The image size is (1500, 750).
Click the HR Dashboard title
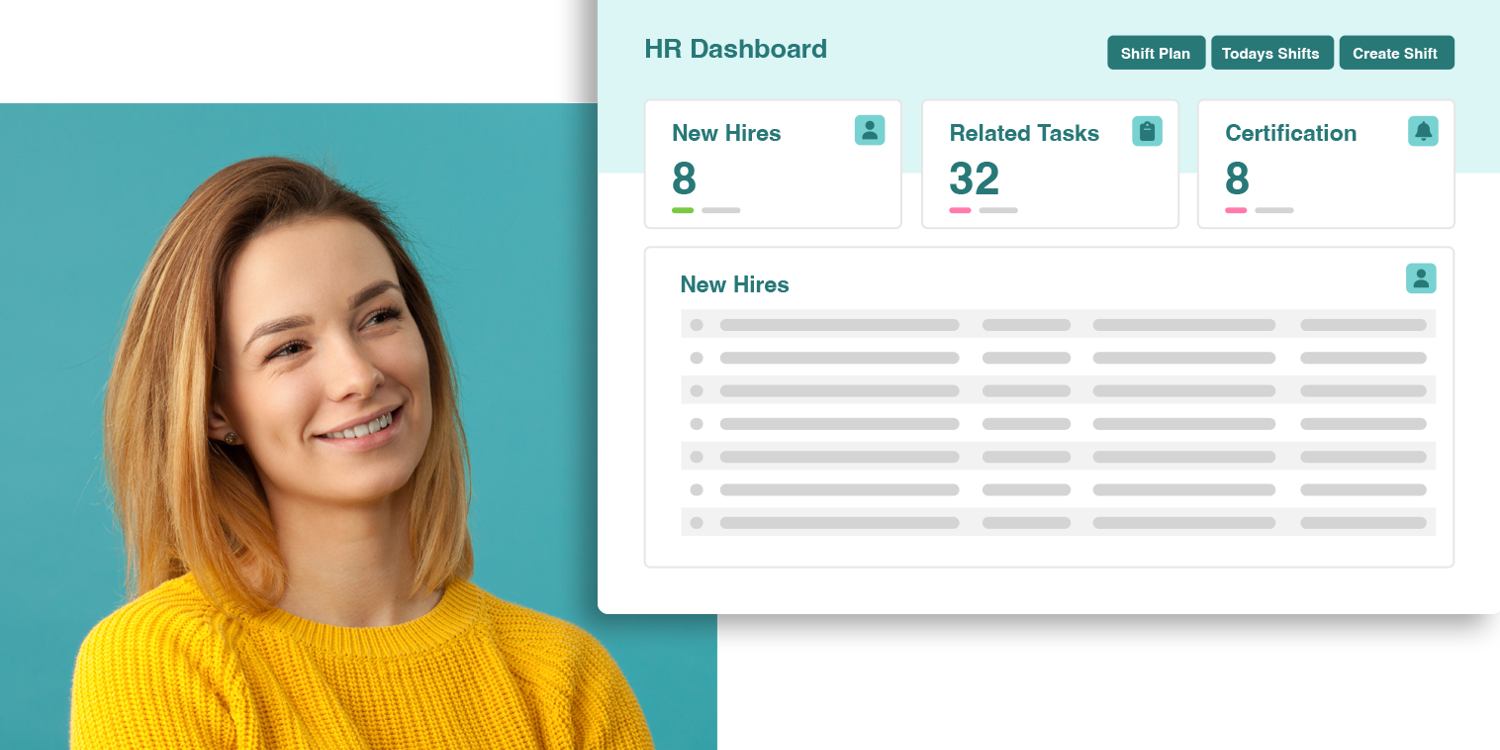coord(735,49)
